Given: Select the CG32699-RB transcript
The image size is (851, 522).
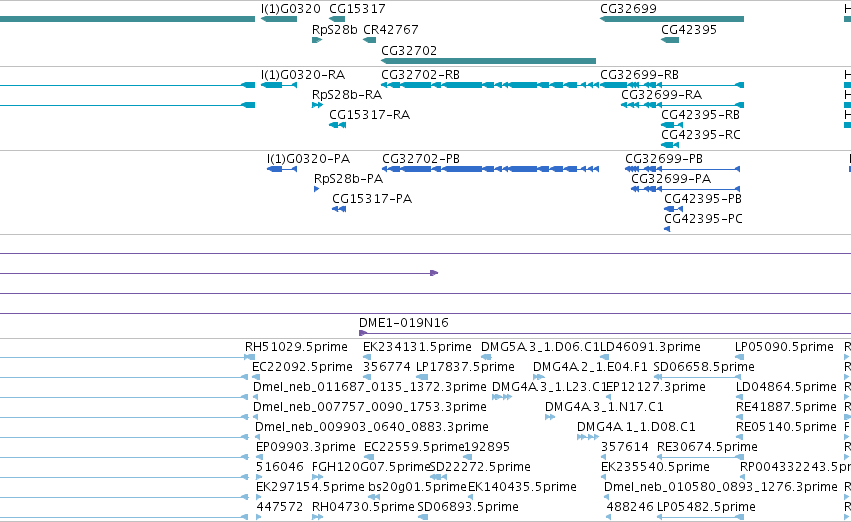Looking at the screenshot, I should pyautogui.click(x=672, y=85).
